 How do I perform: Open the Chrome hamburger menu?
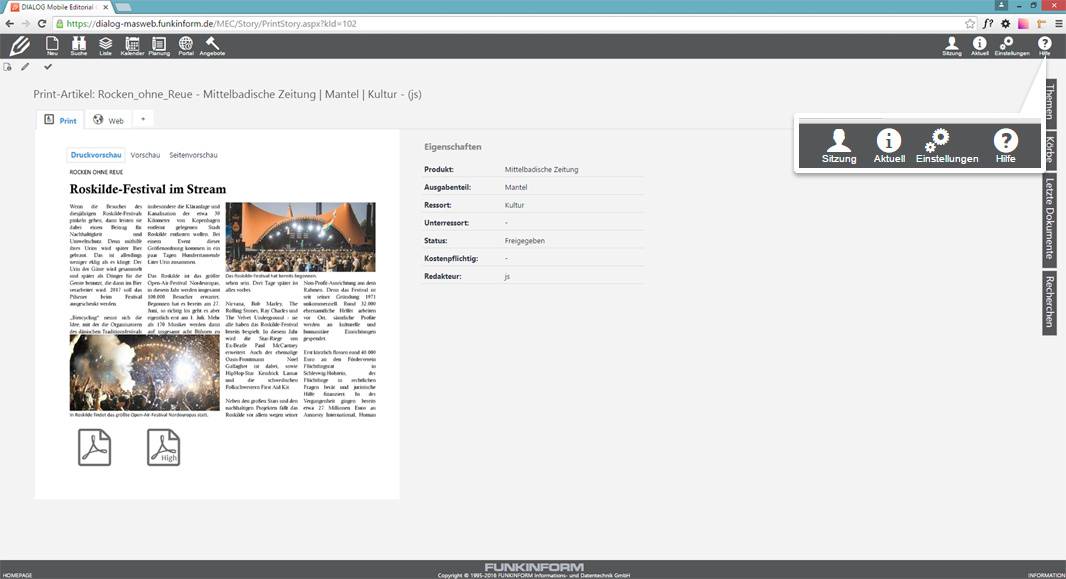(x=1059, y=24)
